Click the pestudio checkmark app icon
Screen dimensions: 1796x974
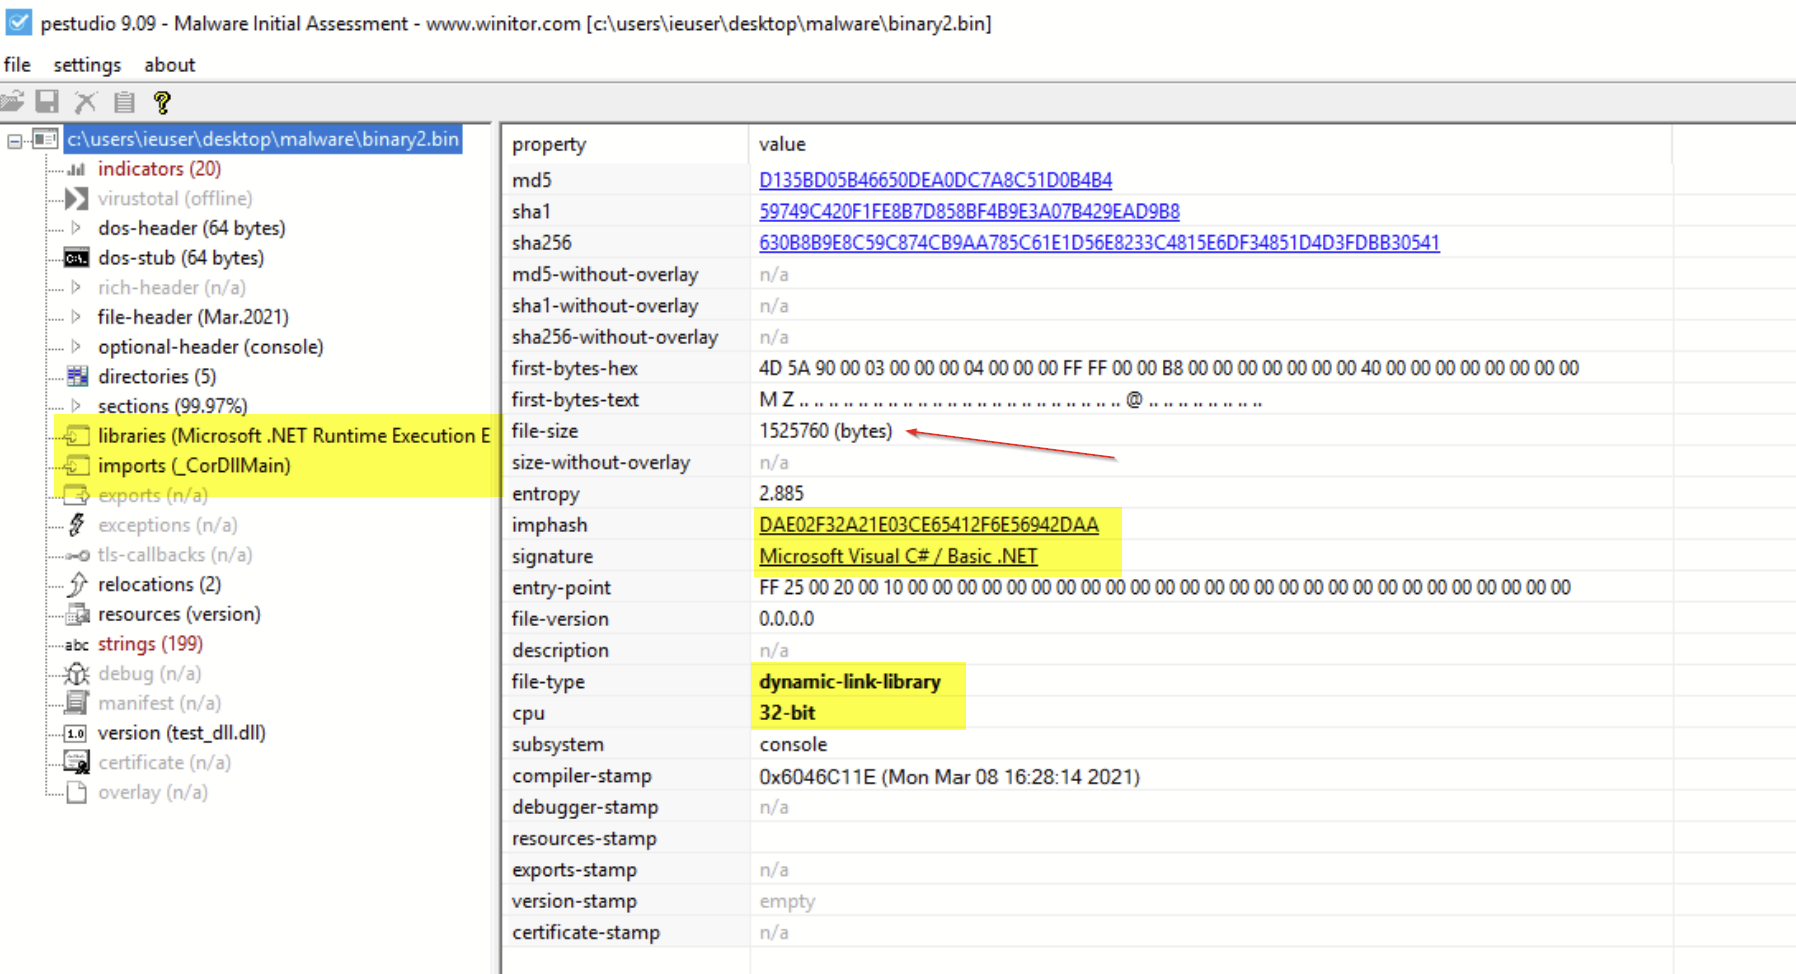coord(18,22)
